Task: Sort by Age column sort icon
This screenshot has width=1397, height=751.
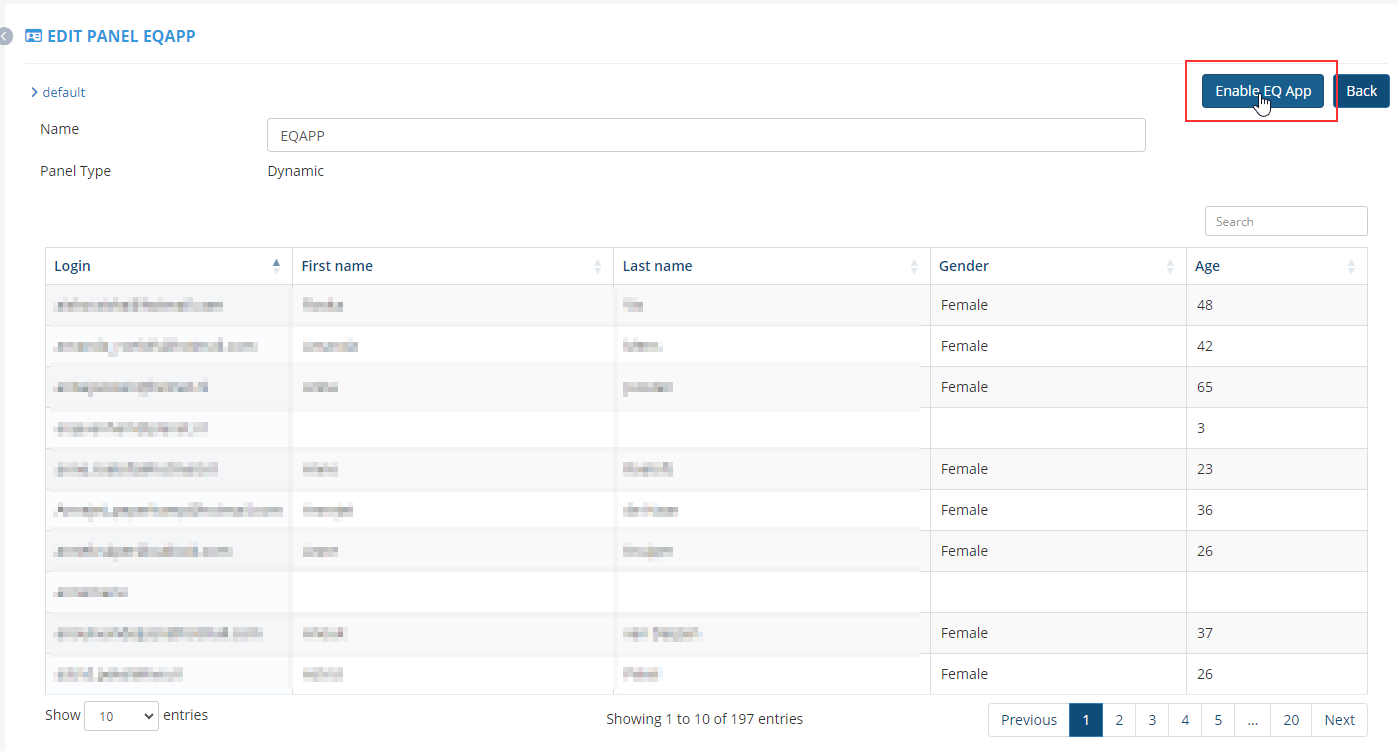Action: pyautogui.click(x=1351, y=266)
